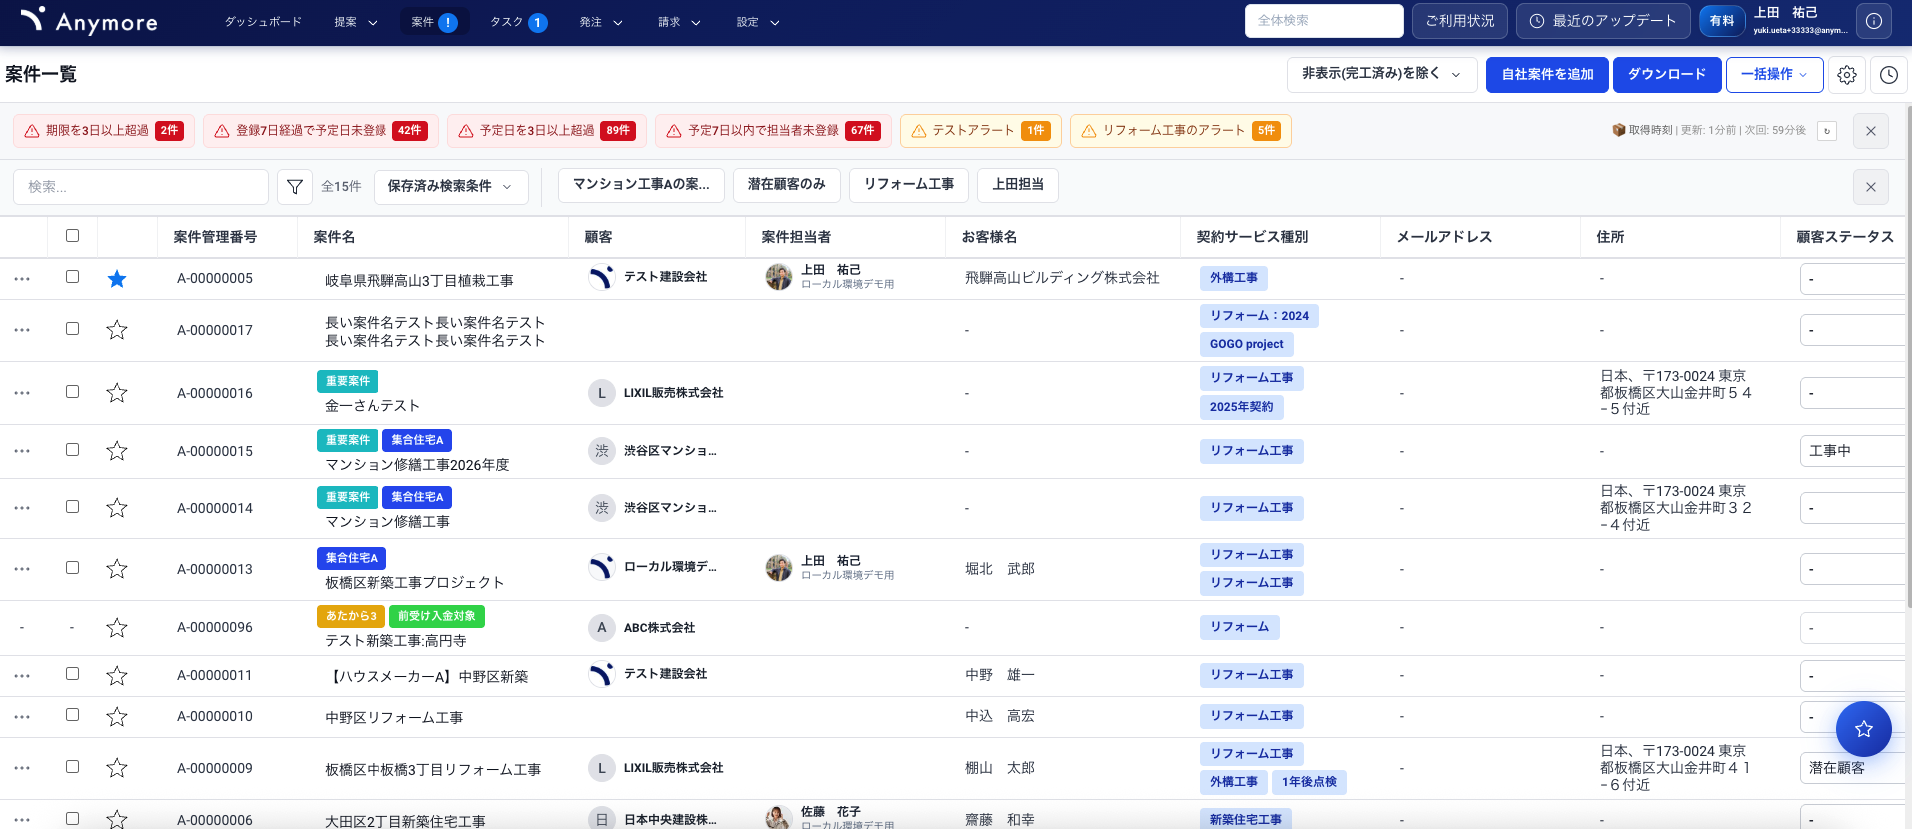This screenshot has height=829, width=1912.
Task: Open ご利用状況
Action: pyautogui.click(x=1459, y=21)
